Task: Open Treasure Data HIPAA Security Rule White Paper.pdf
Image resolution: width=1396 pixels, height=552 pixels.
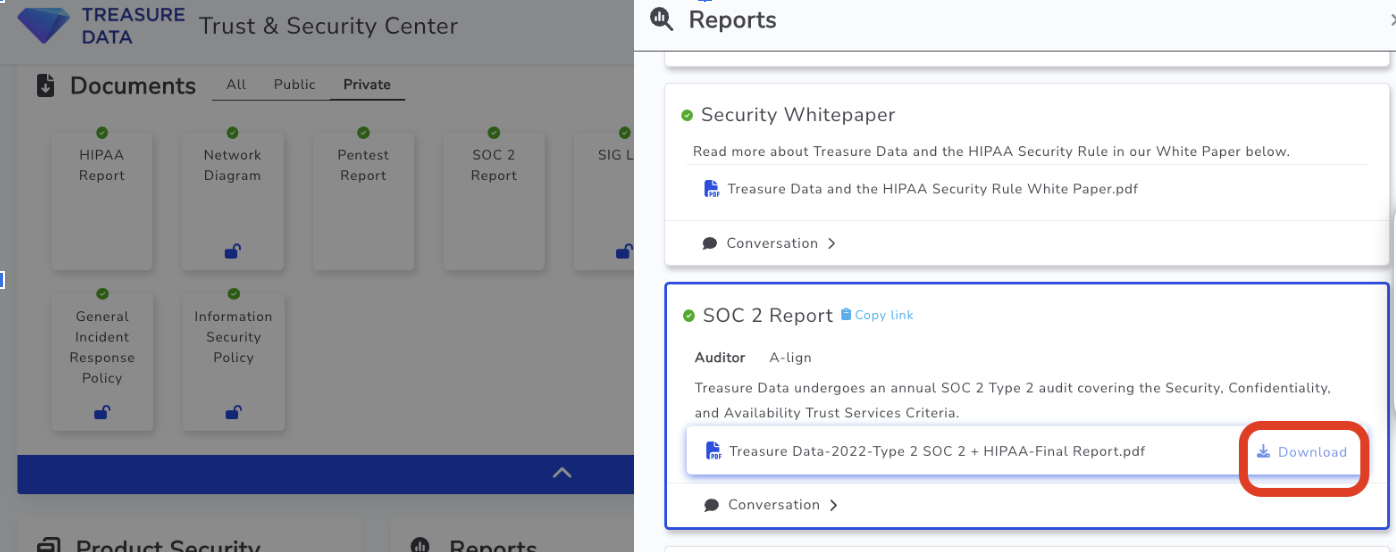Action: click(932, 189)
